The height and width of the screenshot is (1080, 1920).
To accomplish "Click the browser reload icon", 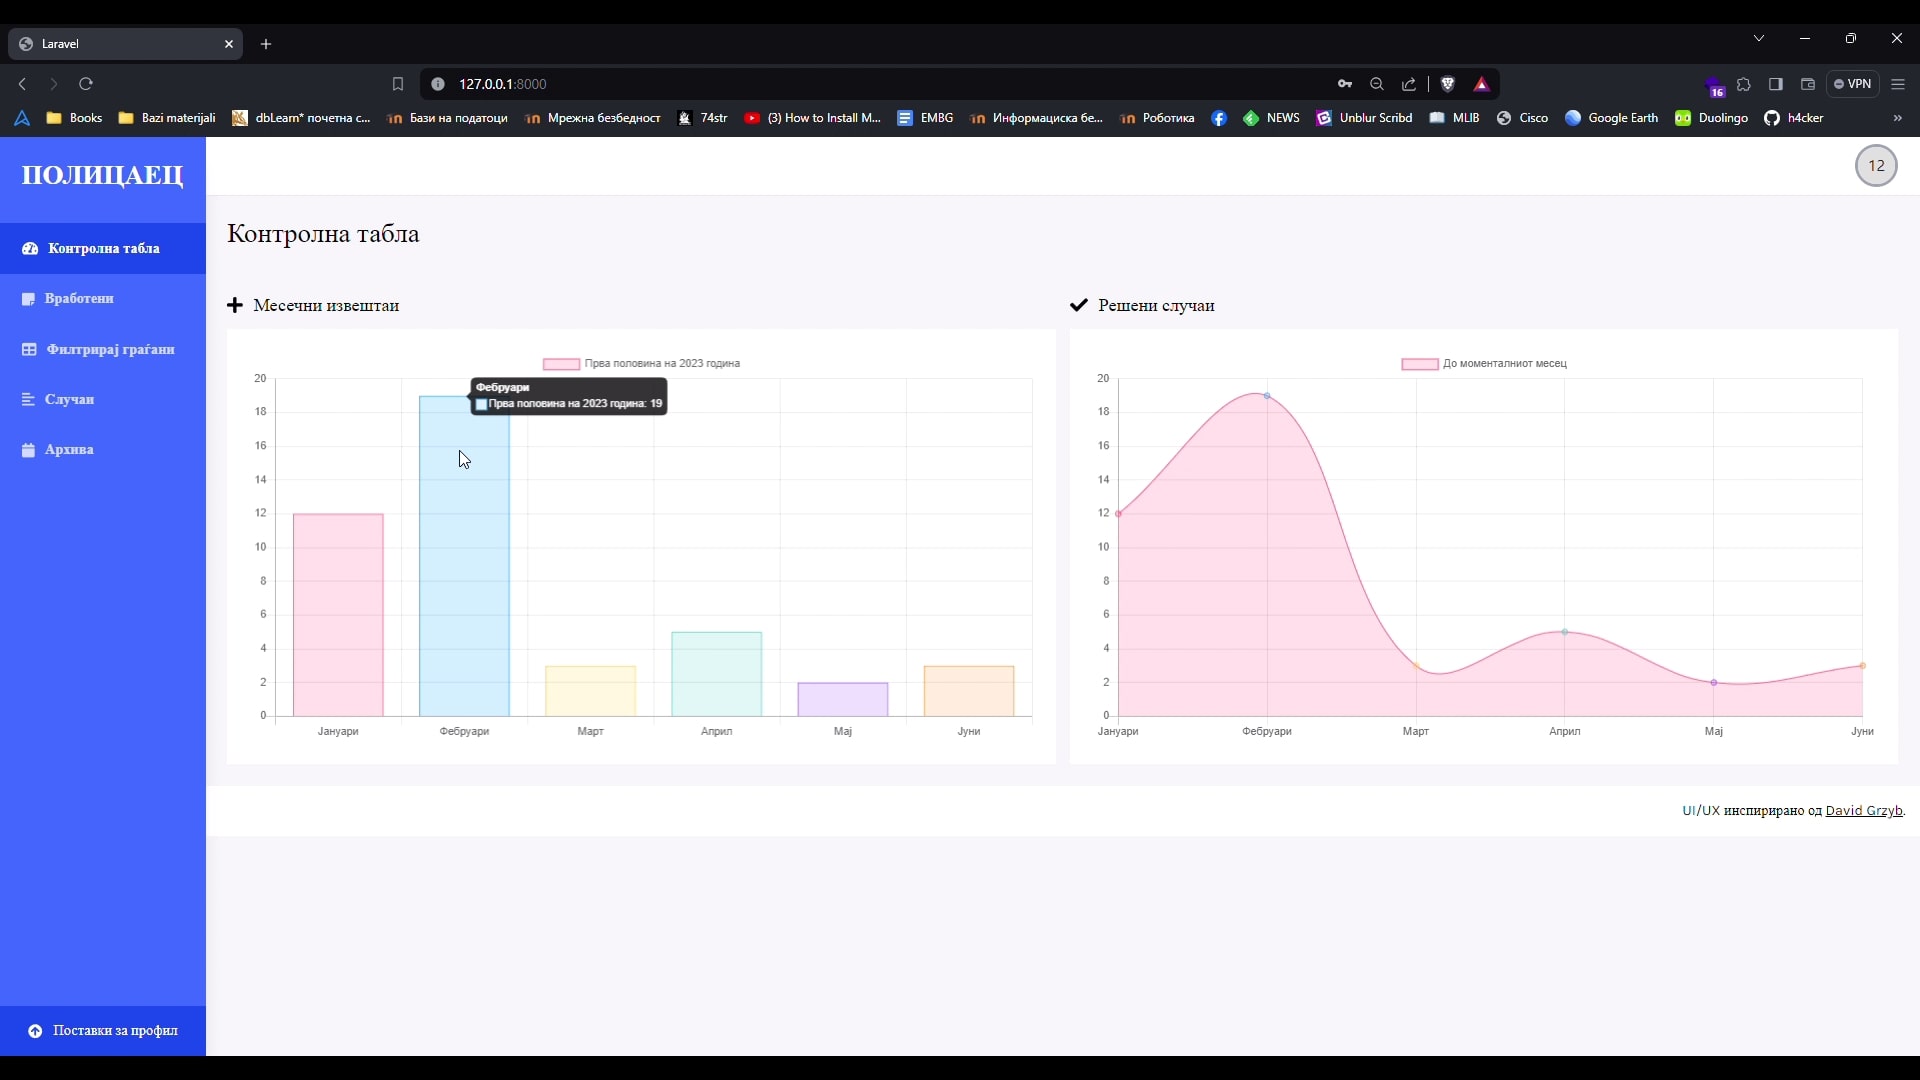I will [x=86, y=84].
